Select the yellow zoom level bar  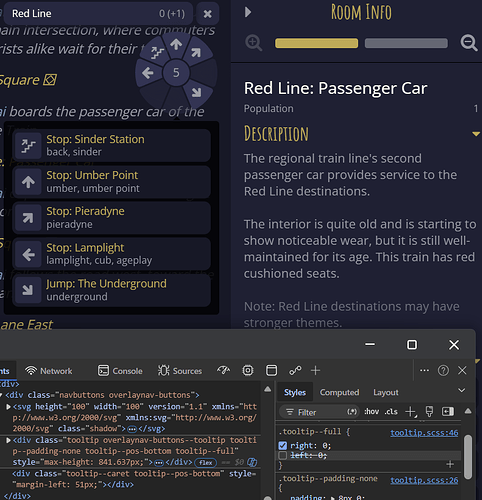[316, 43]
